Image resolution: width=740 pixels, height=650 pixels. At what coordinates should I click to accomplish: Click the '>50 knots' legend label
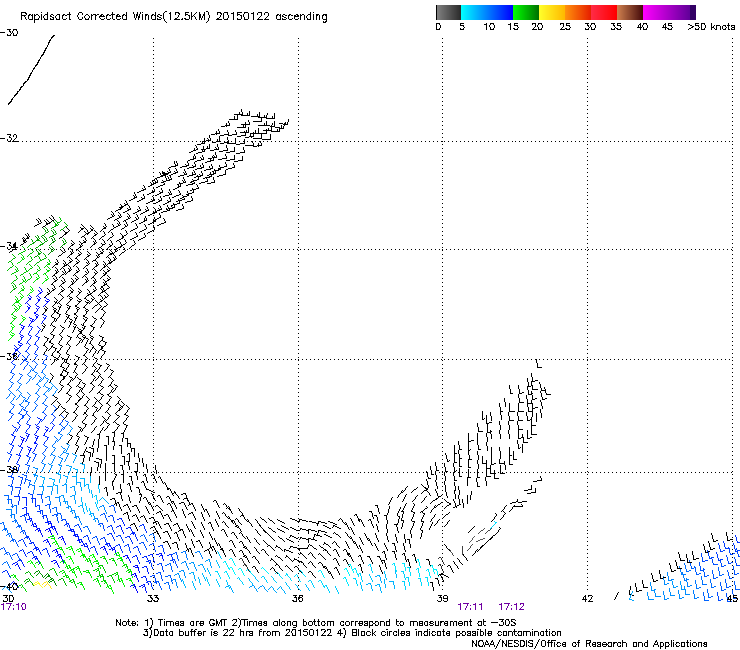(x=711, y=27)
